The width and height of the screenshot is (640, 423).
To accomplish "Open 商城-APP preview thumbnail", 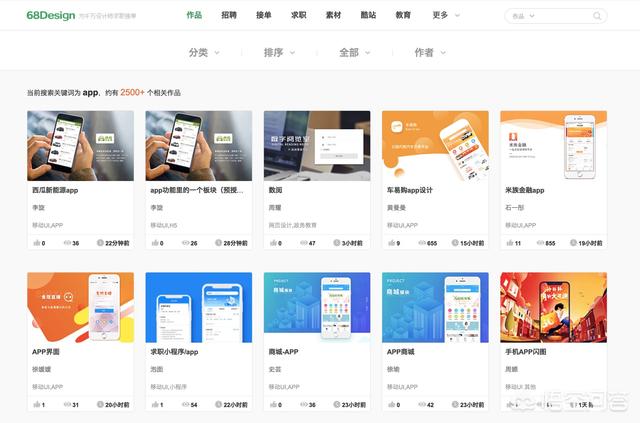I will (x=317, y=307).
